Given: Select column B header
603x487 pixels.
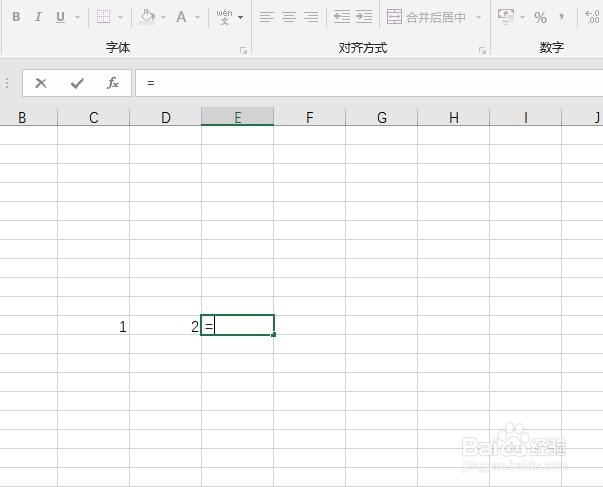Looking at the screenshot, I should coord(28,117).
